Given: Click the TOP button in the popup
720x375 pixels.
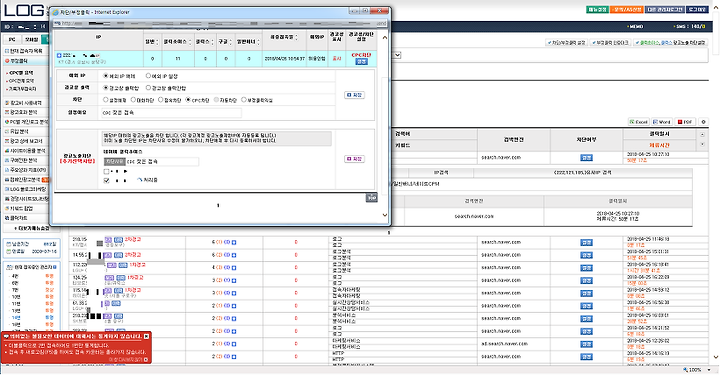Looking at the screenshot, I should click(371, 197).
